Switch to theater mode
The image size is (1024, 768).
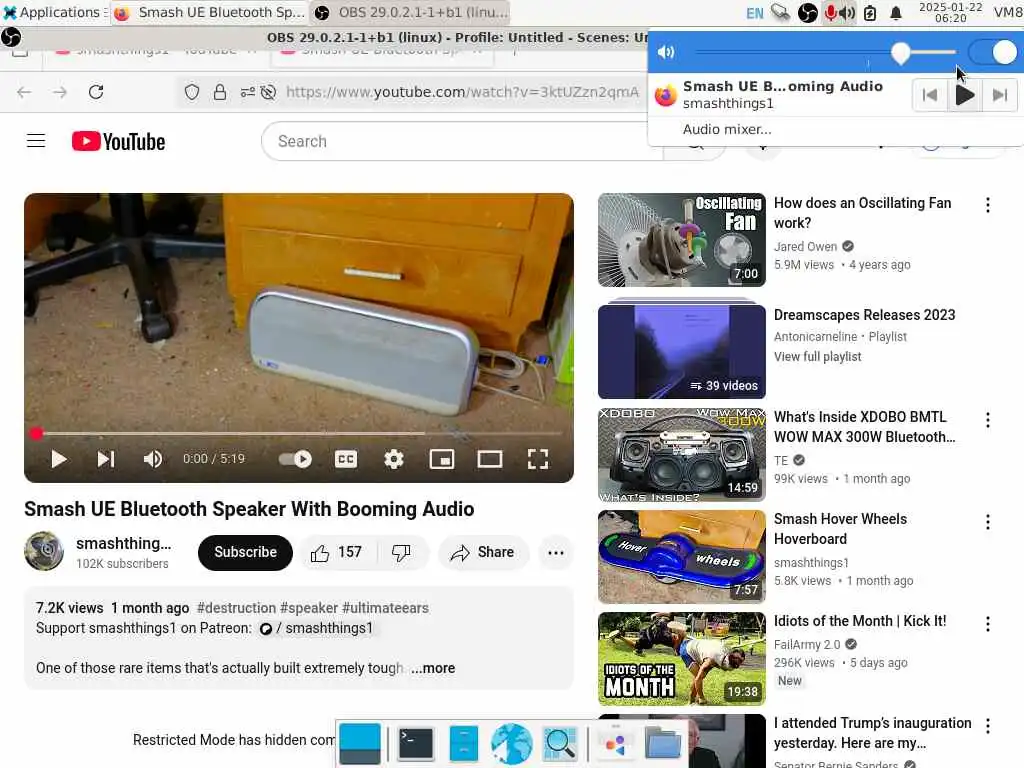pyautogui.click(x=490, y=459)
